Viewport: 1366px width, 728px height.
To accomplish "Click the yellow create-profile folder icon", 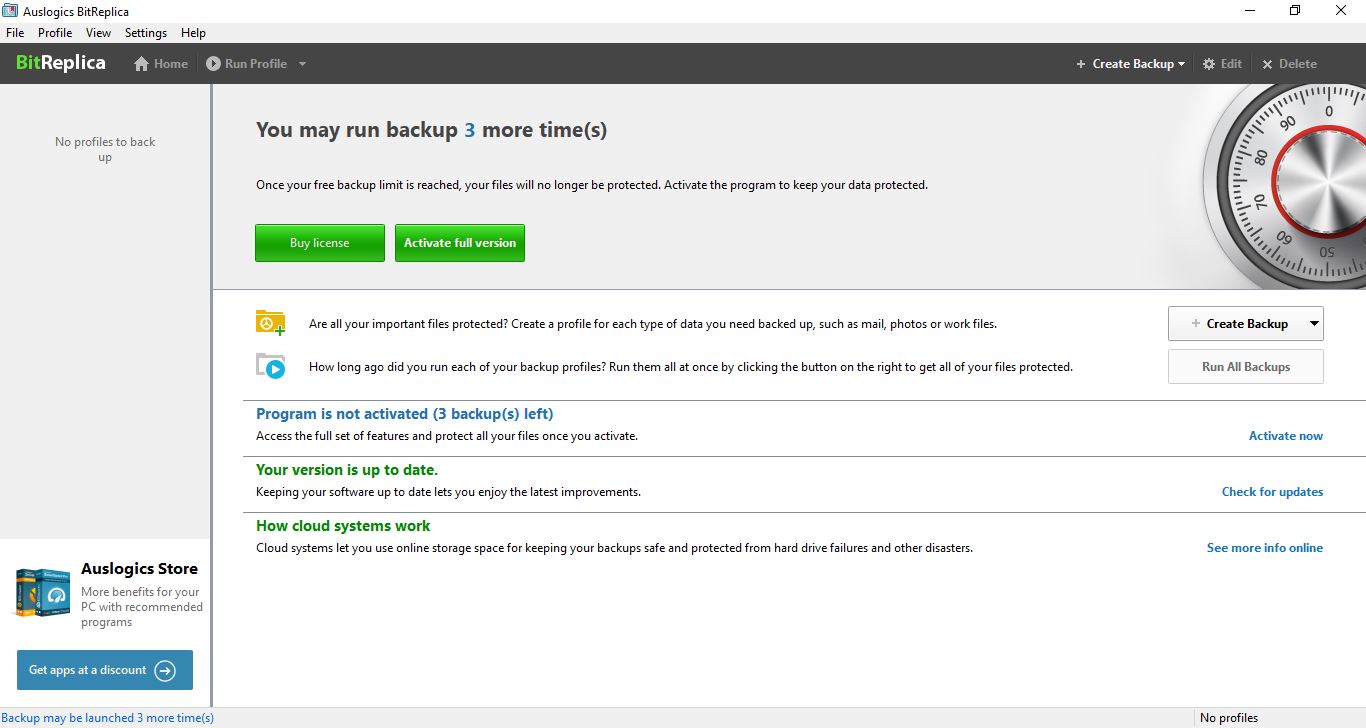I will (x=270, y=322).
